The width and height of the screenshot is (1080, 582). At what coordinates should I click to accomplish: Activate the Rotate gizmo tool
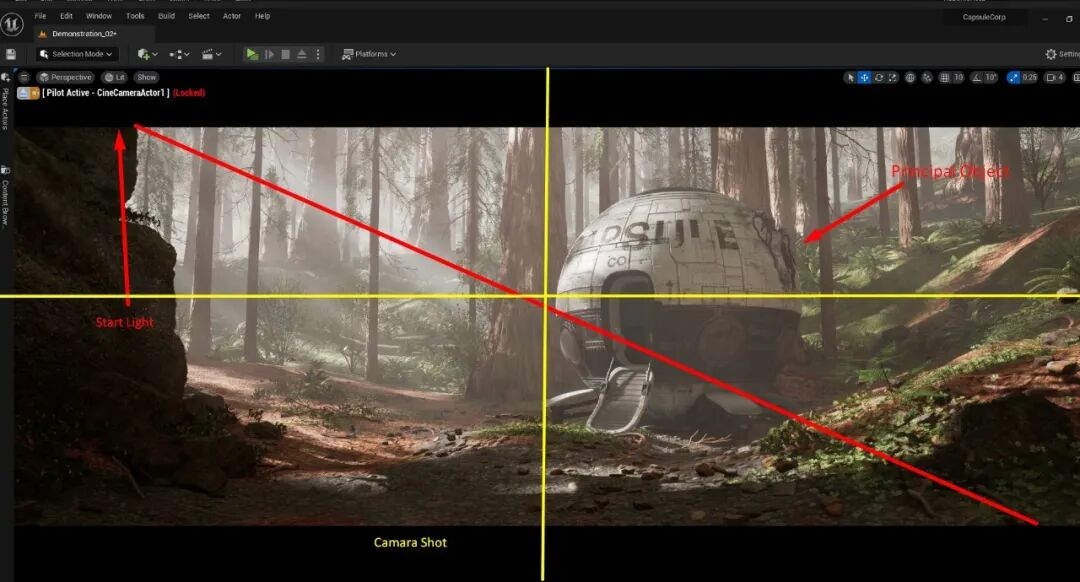pos(878,78)
